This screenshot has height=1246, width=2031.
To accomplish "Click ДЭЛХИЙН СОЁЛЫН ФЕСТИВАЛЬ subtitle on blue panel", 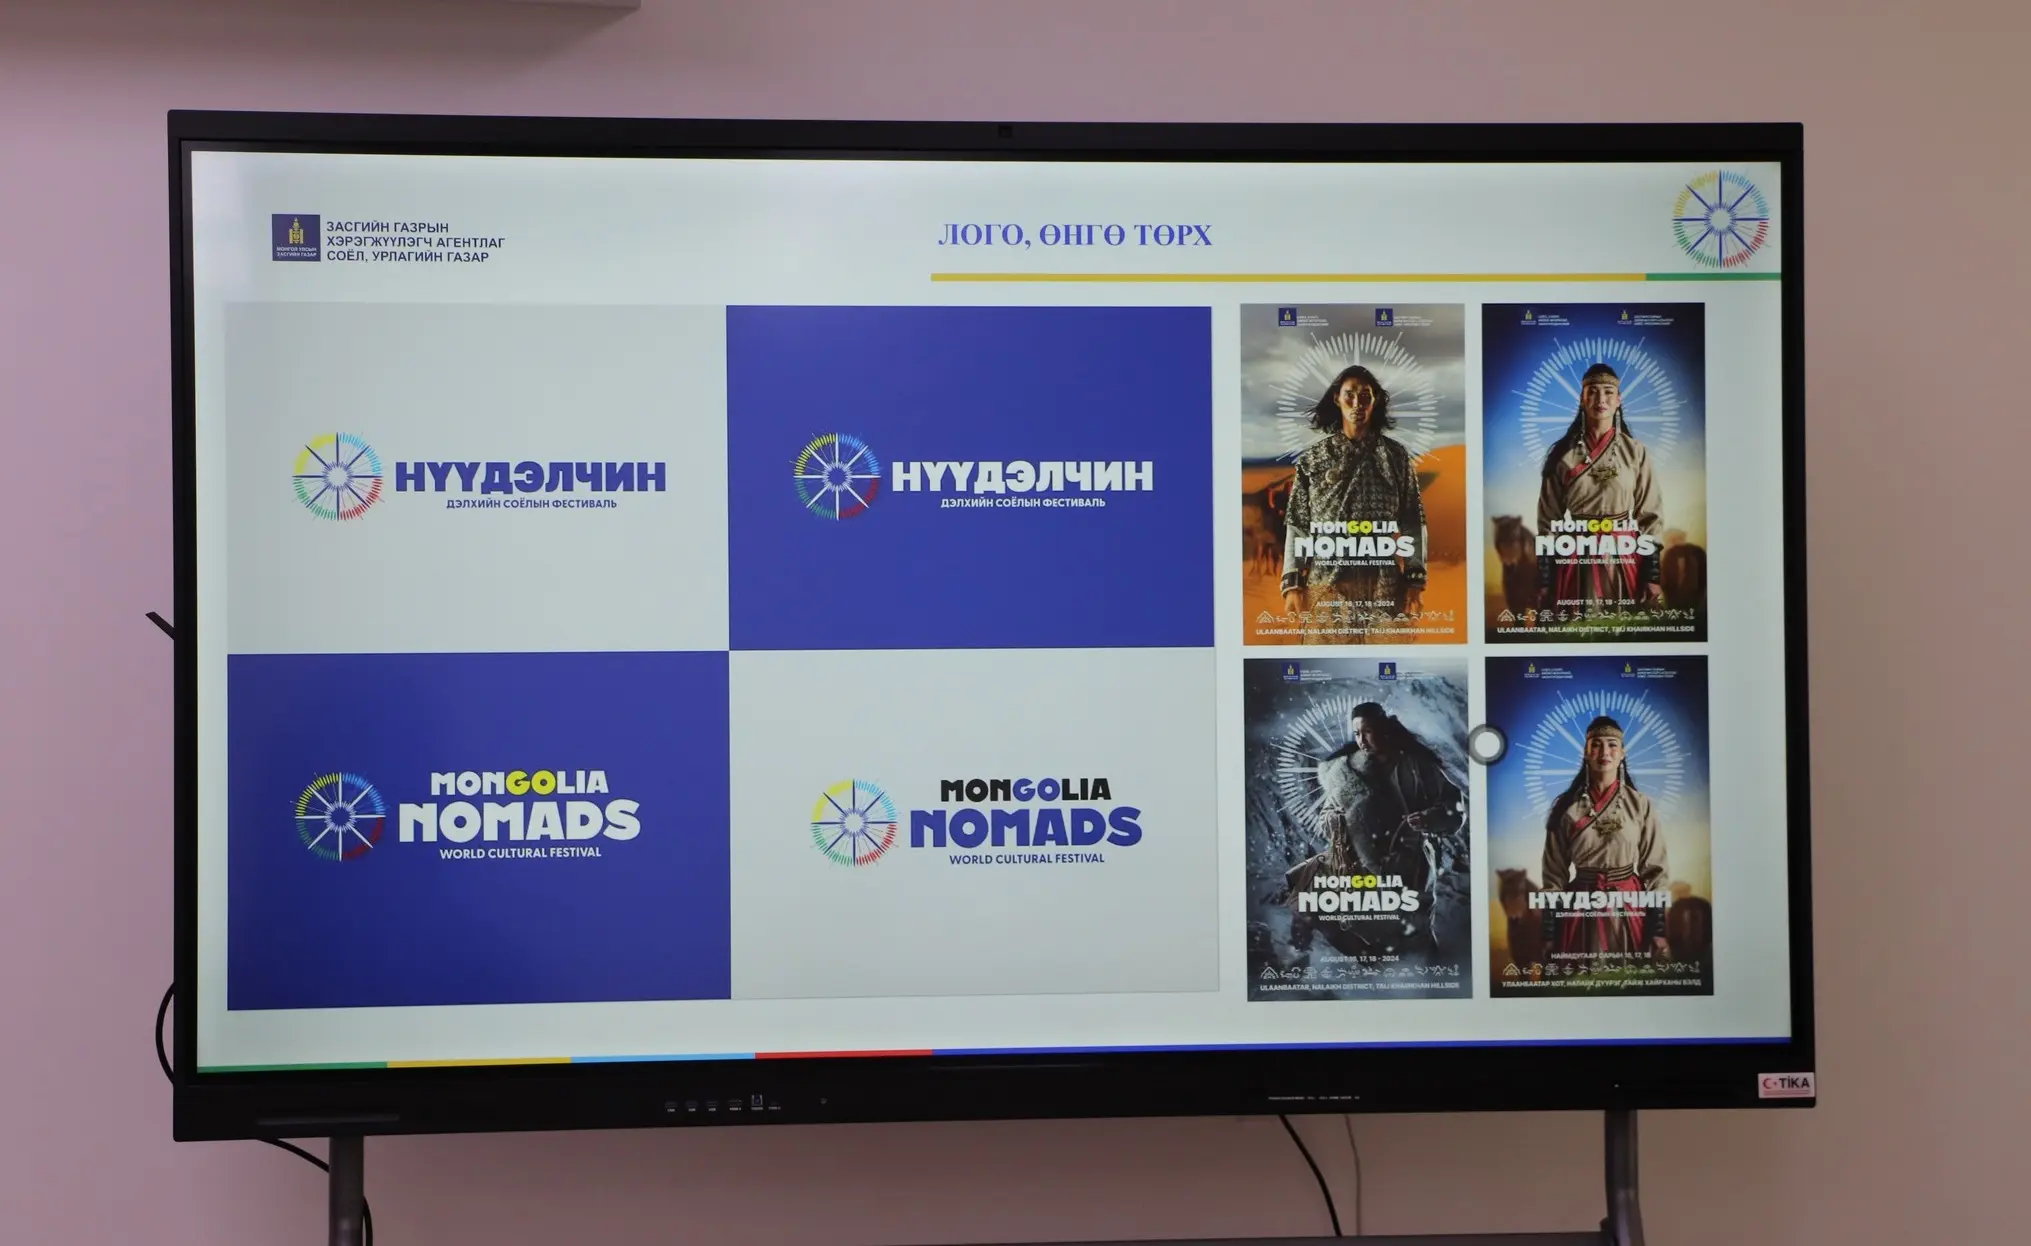I will pyautogui.click(x=1023, y=503).
